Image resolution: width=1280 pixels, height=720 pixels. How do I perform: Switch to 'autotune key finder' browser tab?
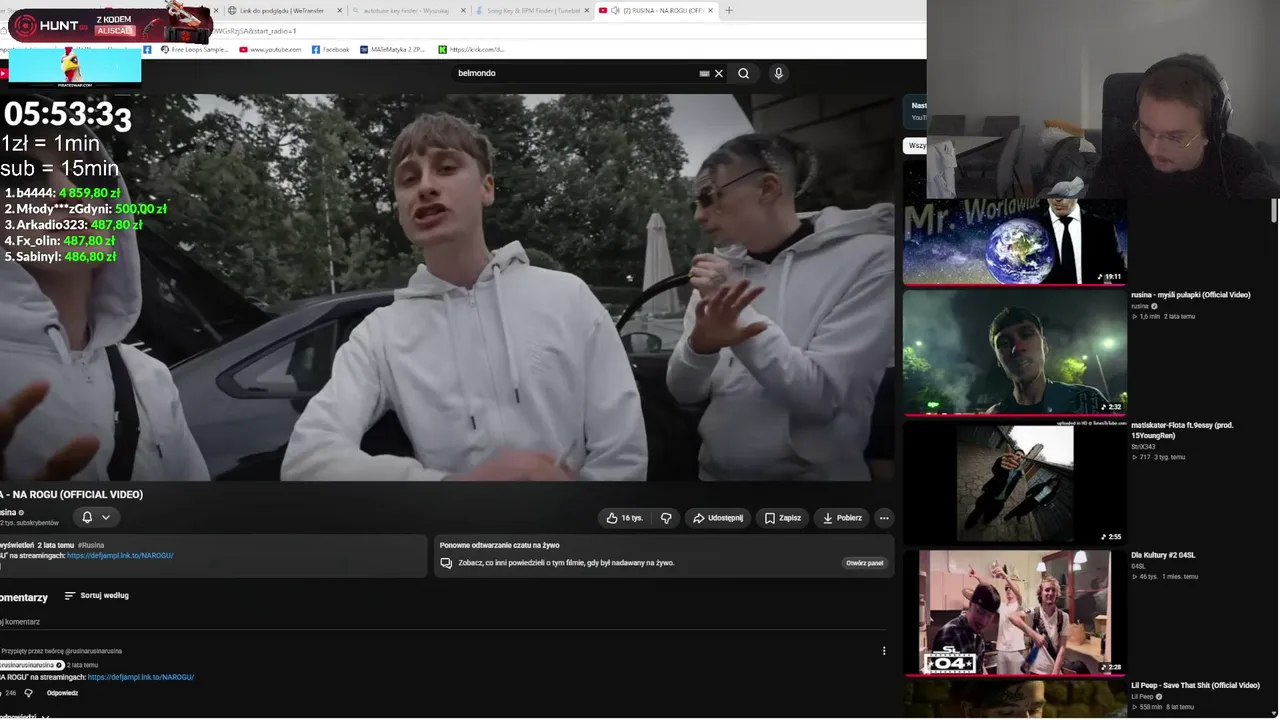(406, 10)
